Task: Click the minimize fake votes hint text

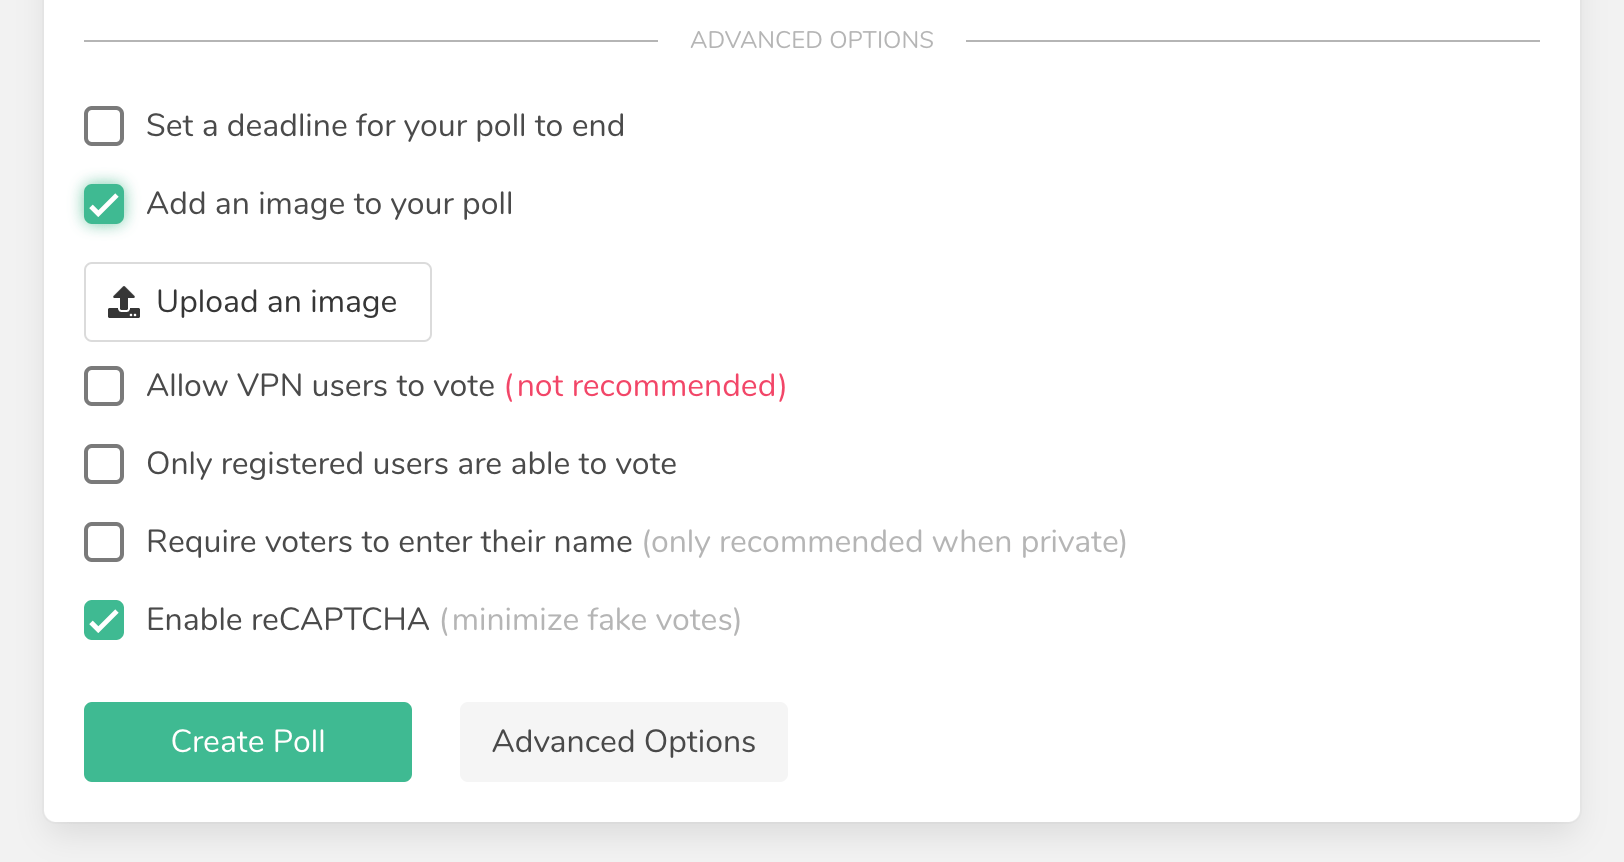Action: point(590,620)
